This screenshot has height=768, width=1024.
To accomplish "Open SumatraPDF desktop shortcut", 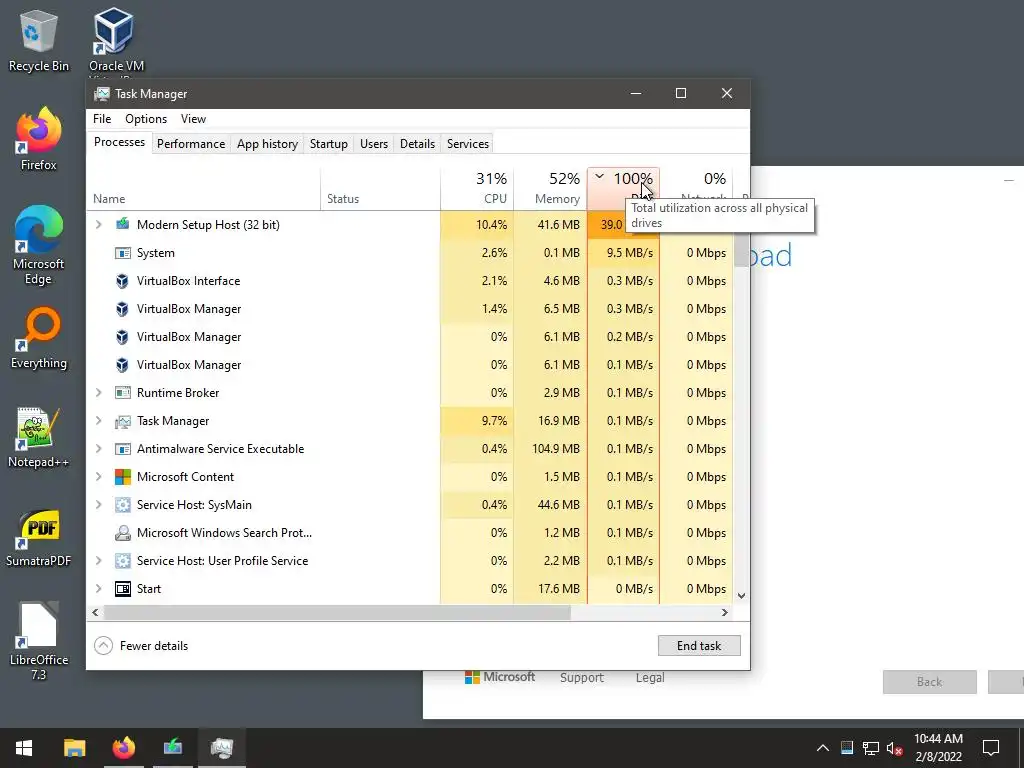I will click(38, 538).
